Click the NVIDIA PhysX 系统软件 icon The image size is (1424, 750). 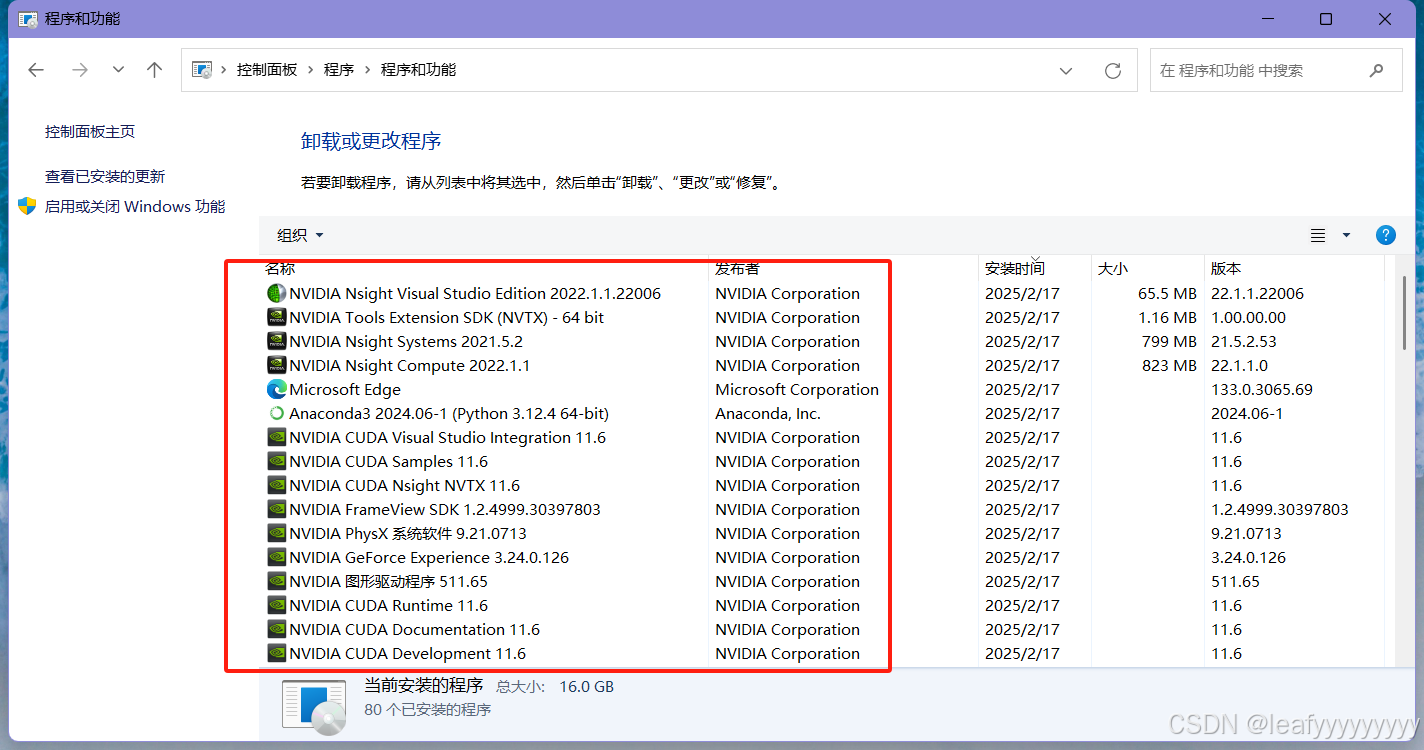pos(277,533)
